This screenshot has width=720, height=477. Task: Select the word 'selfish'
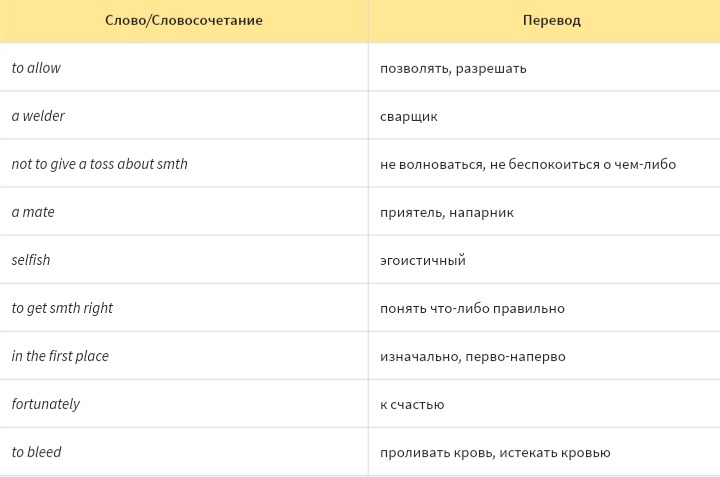click(x=31, y=260)
